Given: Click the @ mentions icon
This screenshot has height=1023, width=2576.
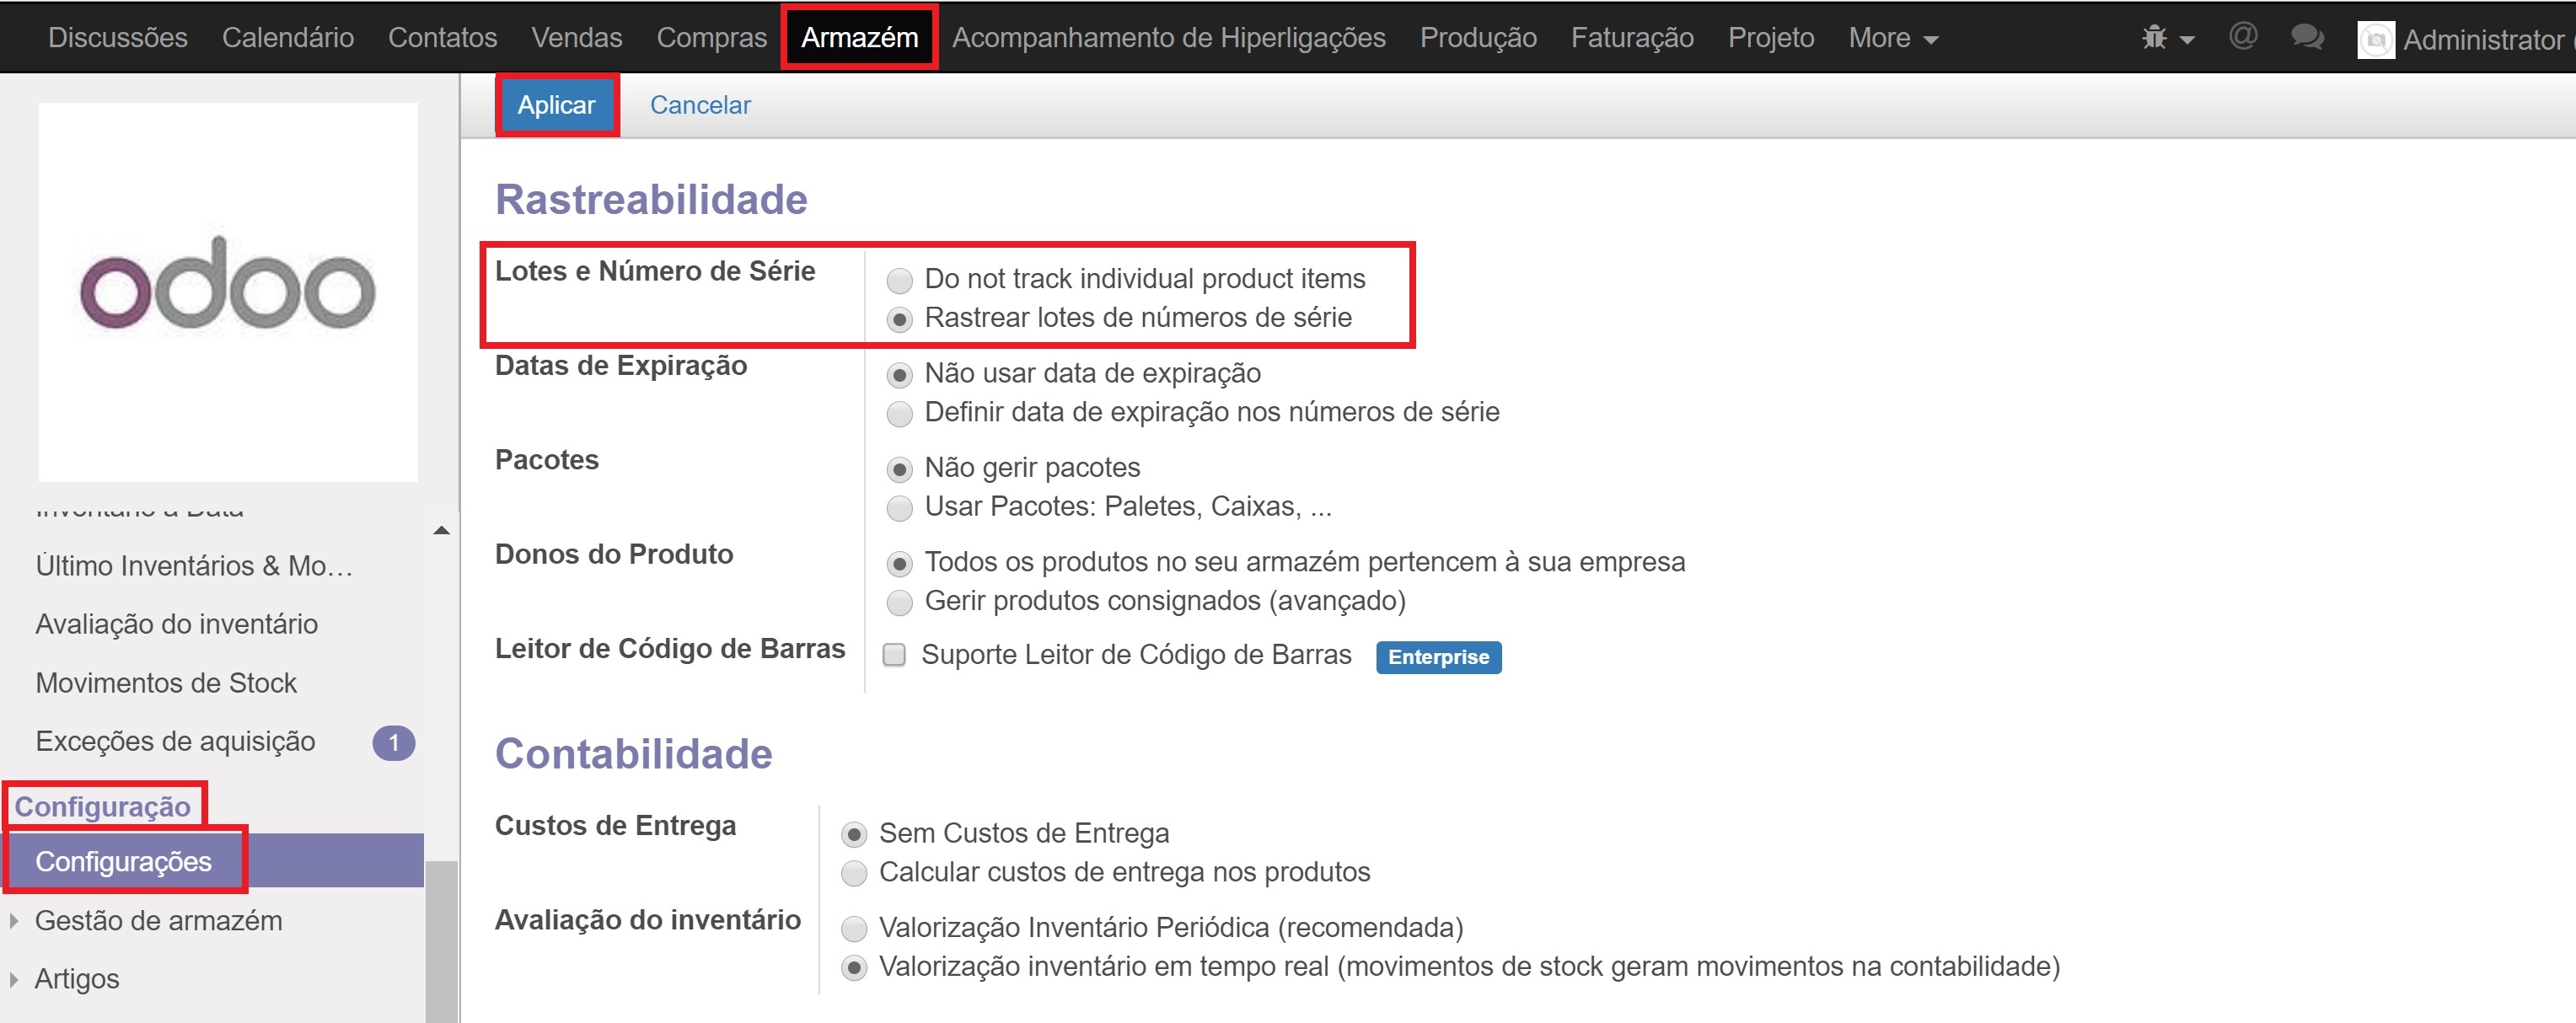Looking at the screenshot, I should coord(2243,37).
